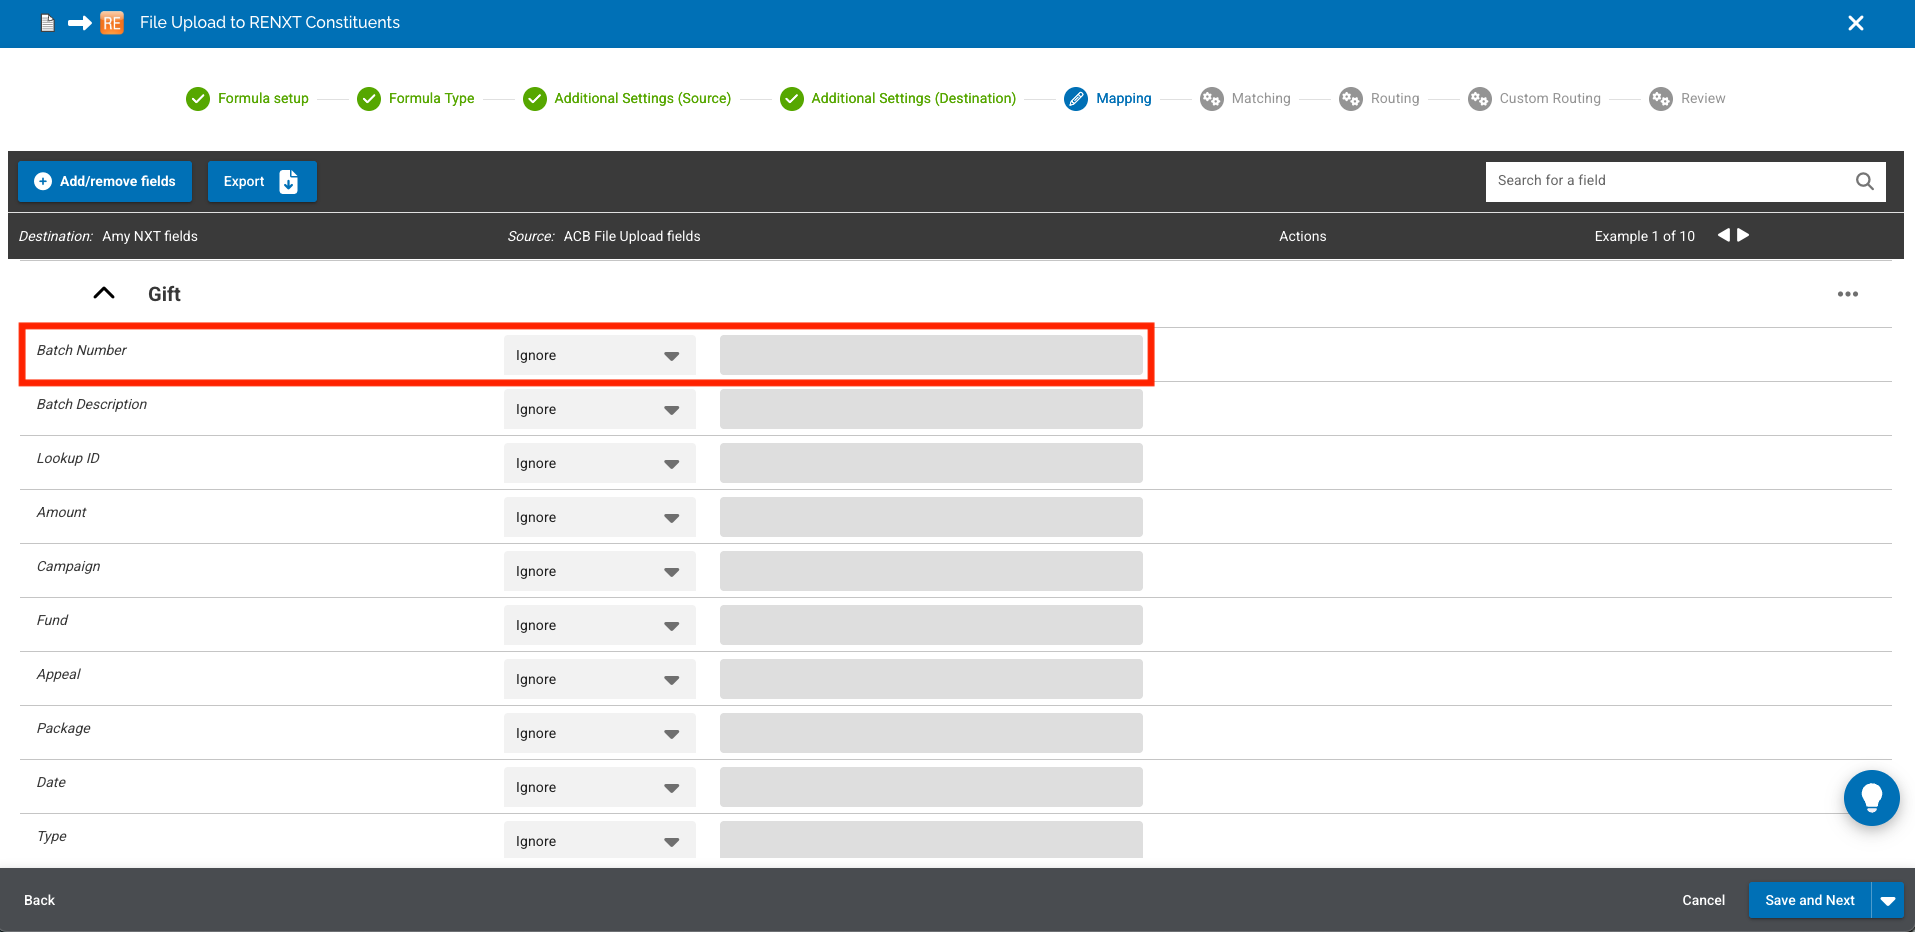Image resolution: width=1915 pixels, height=932 pixels.
Task: Open the mapping dropdown for the Amount field
Action: pyautogui.click(x=598, y=517)
